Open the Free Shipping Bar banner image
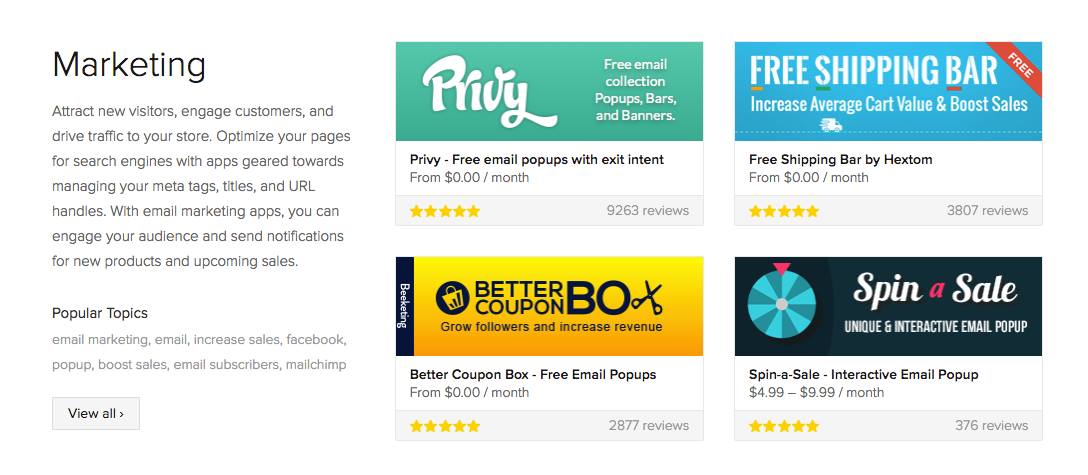The image size is (1088, 475). click(x=888, y=91)
